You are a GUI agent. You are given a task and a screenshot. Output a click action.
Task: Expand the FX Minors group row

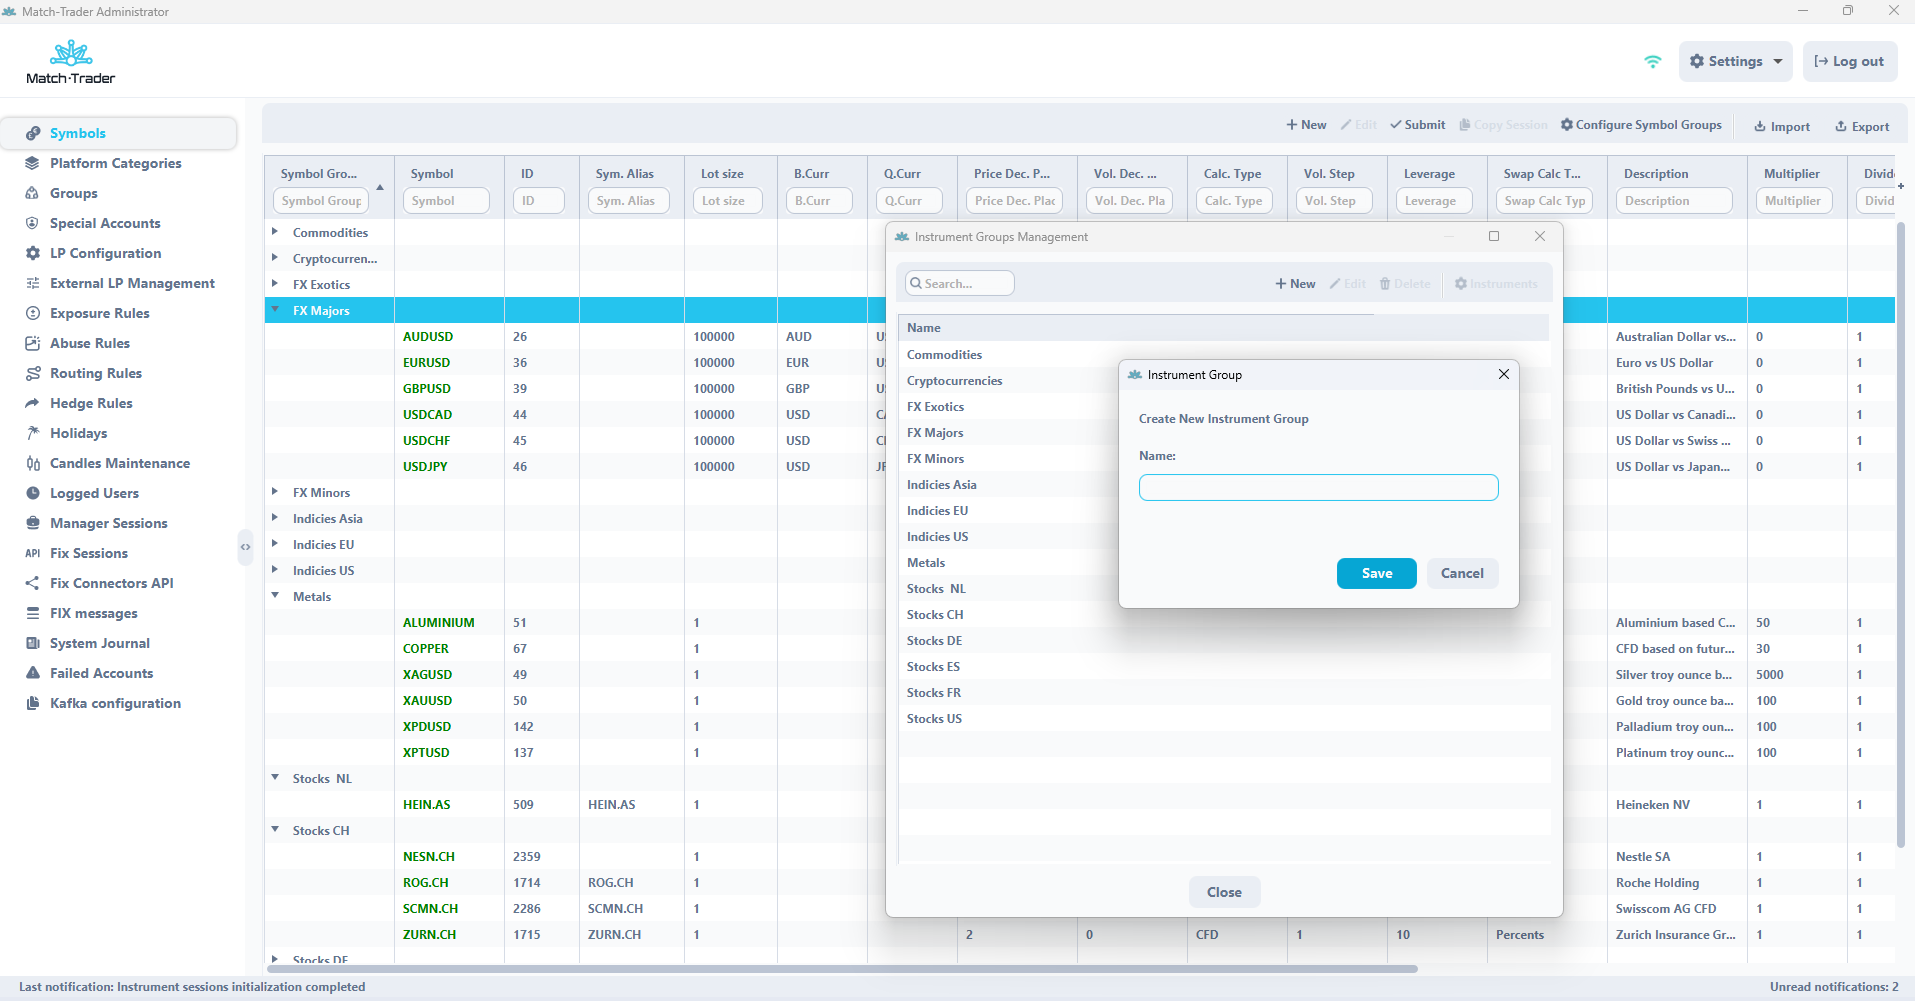pyautogui.click(x=275, y=492)
